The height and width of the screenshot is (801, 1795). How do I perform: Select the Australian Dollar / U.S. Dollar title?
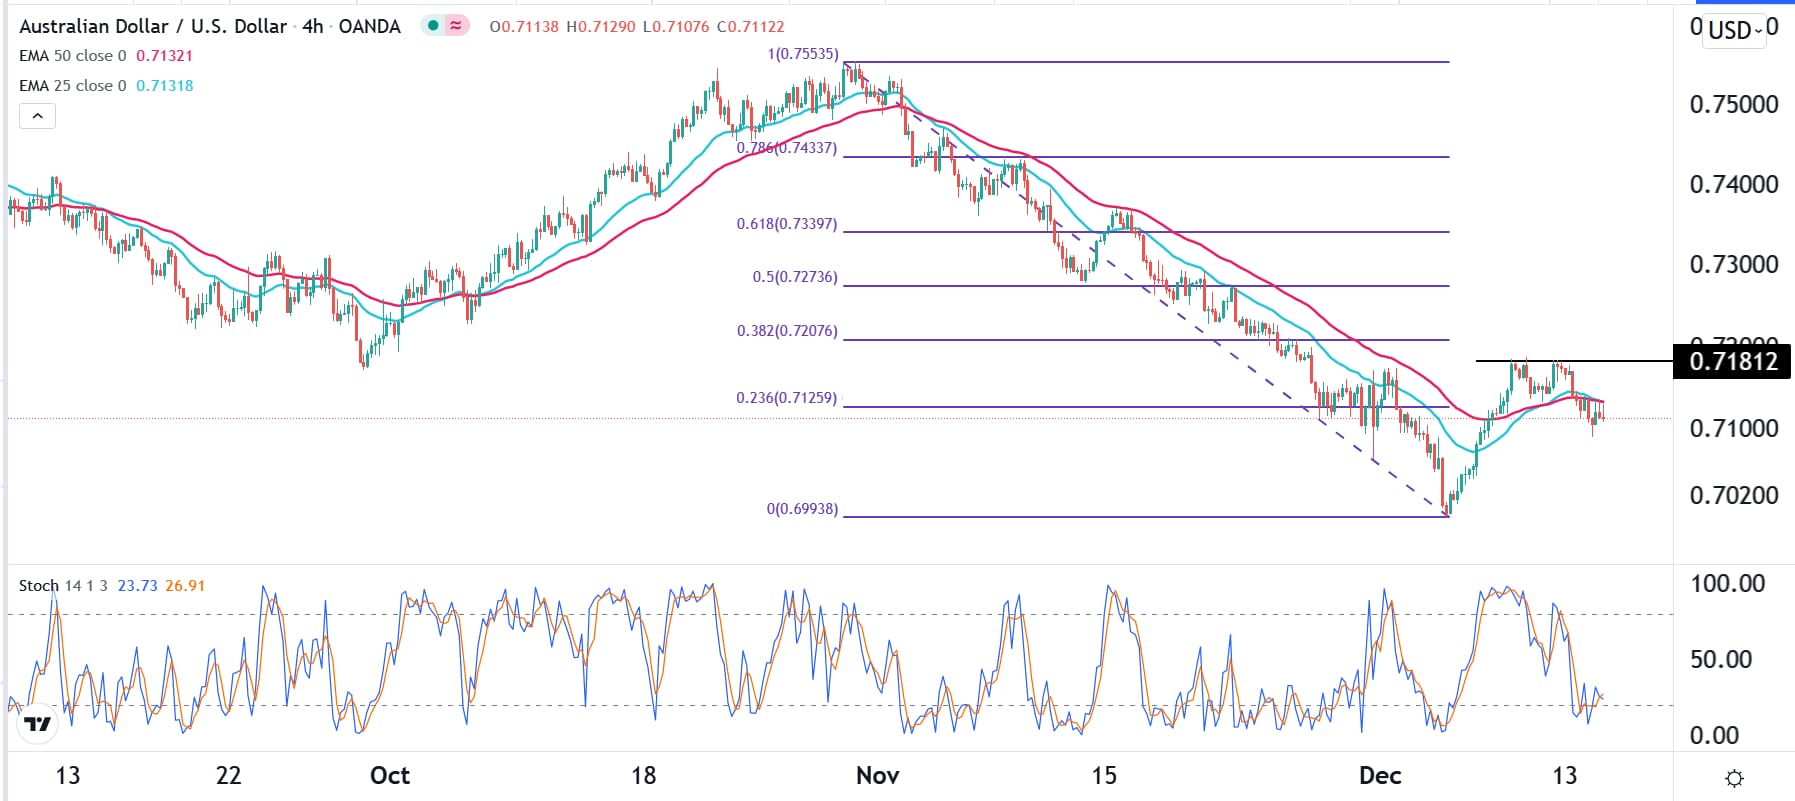(x=153, y=26)
